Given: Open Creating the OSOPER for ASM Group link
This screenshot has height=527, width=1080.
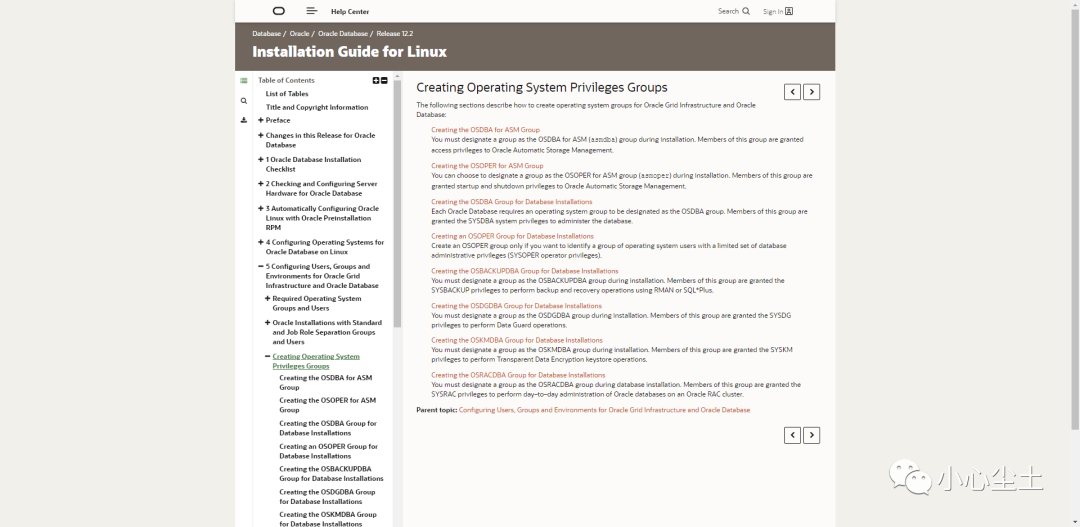Looking at the screenshot, I should point(487,166).
